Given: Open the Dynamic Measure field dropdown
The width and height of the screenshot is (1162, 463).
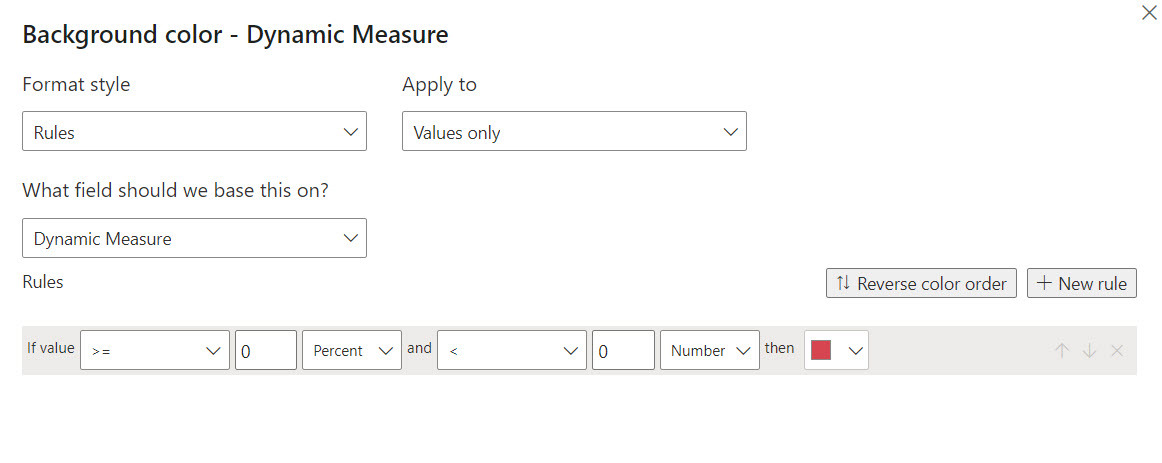Looking at the screenshot, I should [194, 239].
